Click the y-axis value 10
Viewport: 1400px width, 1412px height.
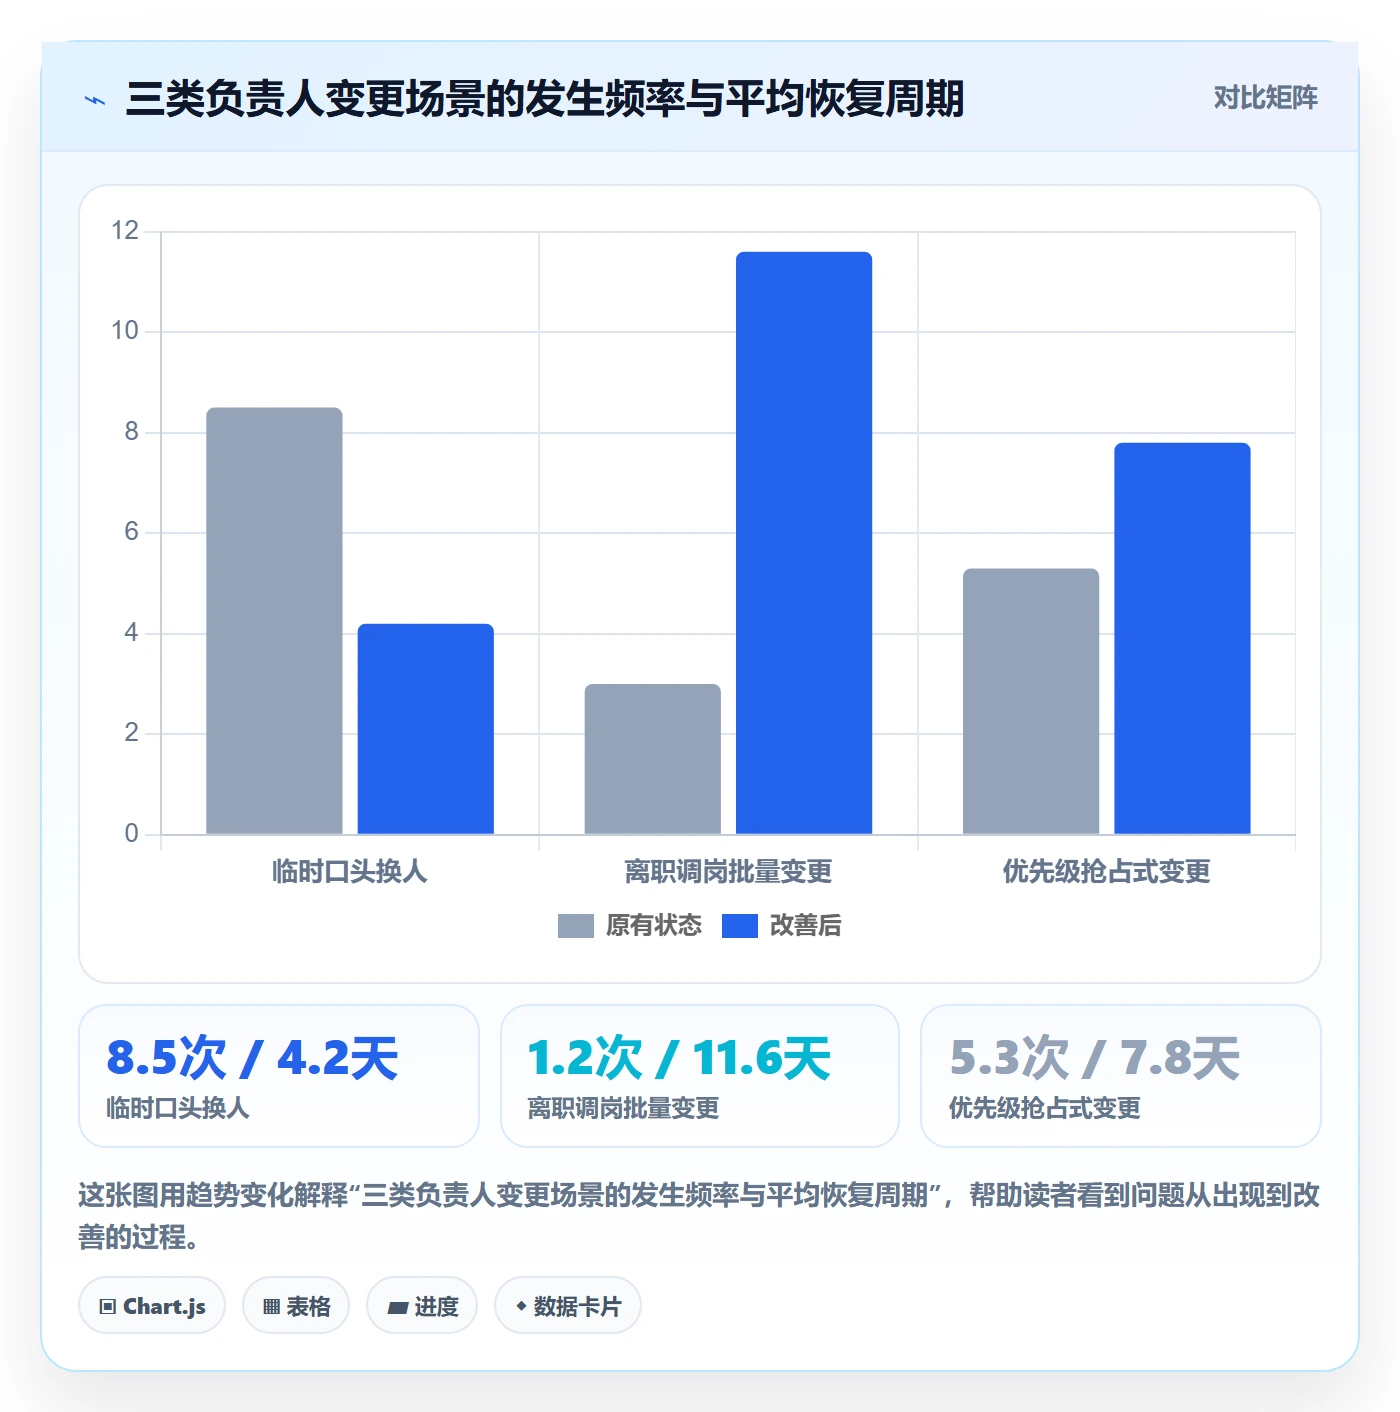(x=125, y=331)
